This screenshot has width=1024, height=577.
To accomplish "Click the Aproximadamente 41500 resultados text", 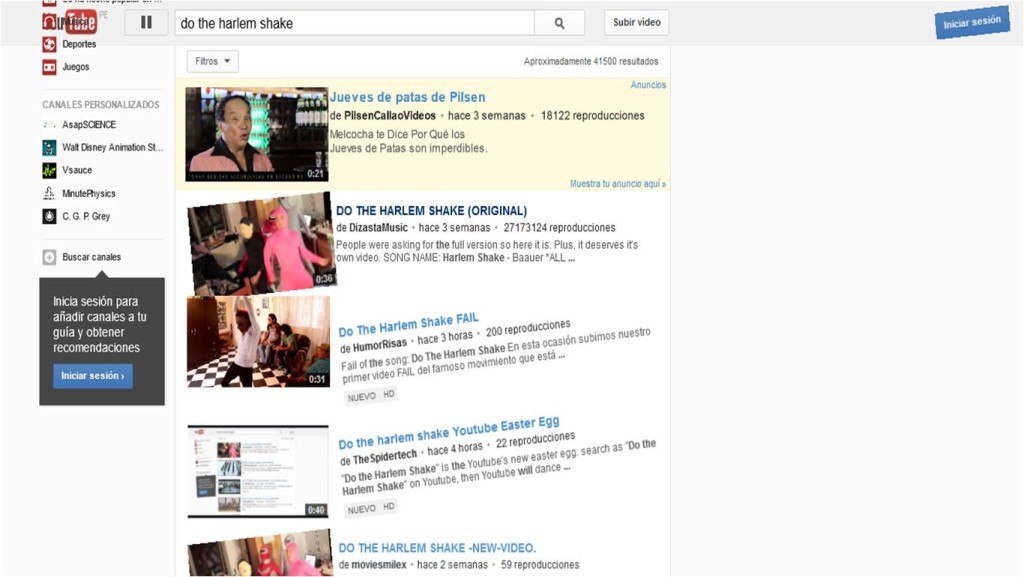I will tap(591, 61).
